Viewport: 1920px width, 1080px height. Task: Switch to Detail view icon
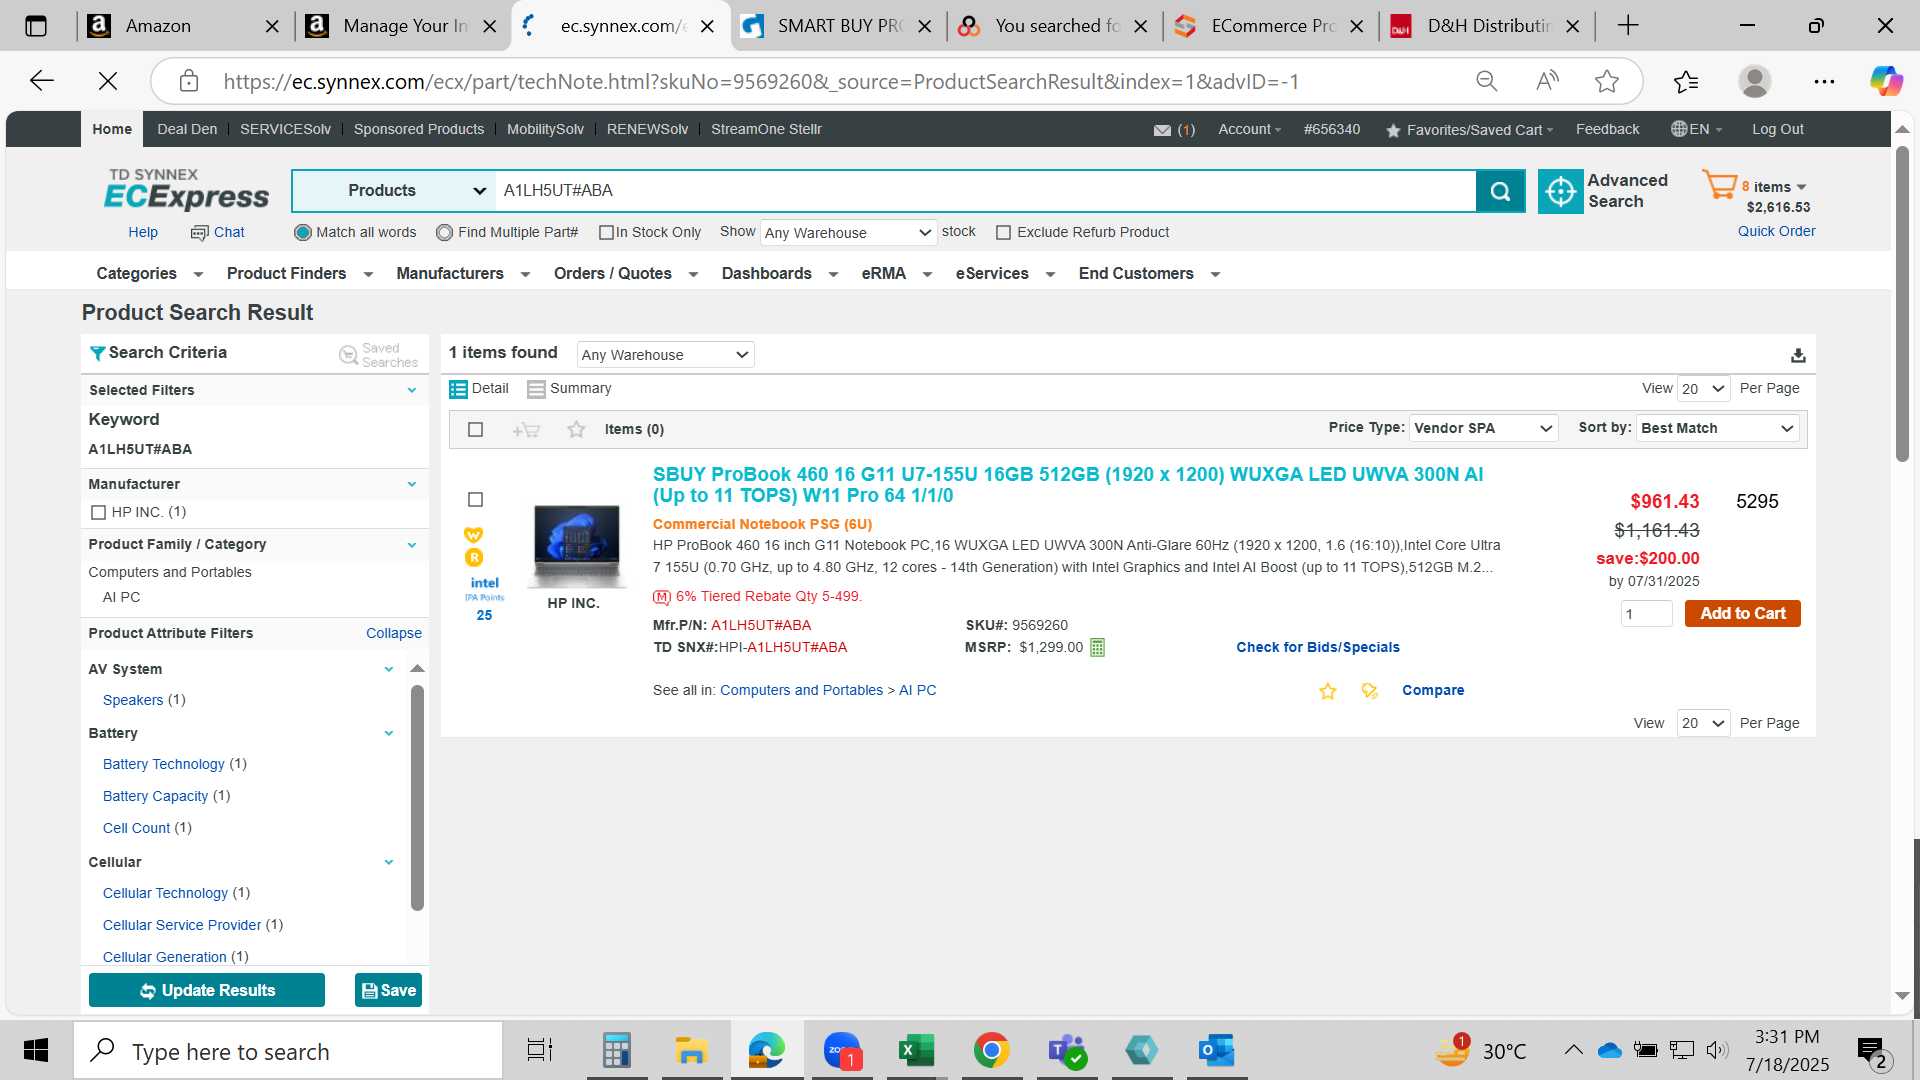[x=458, y=389]
